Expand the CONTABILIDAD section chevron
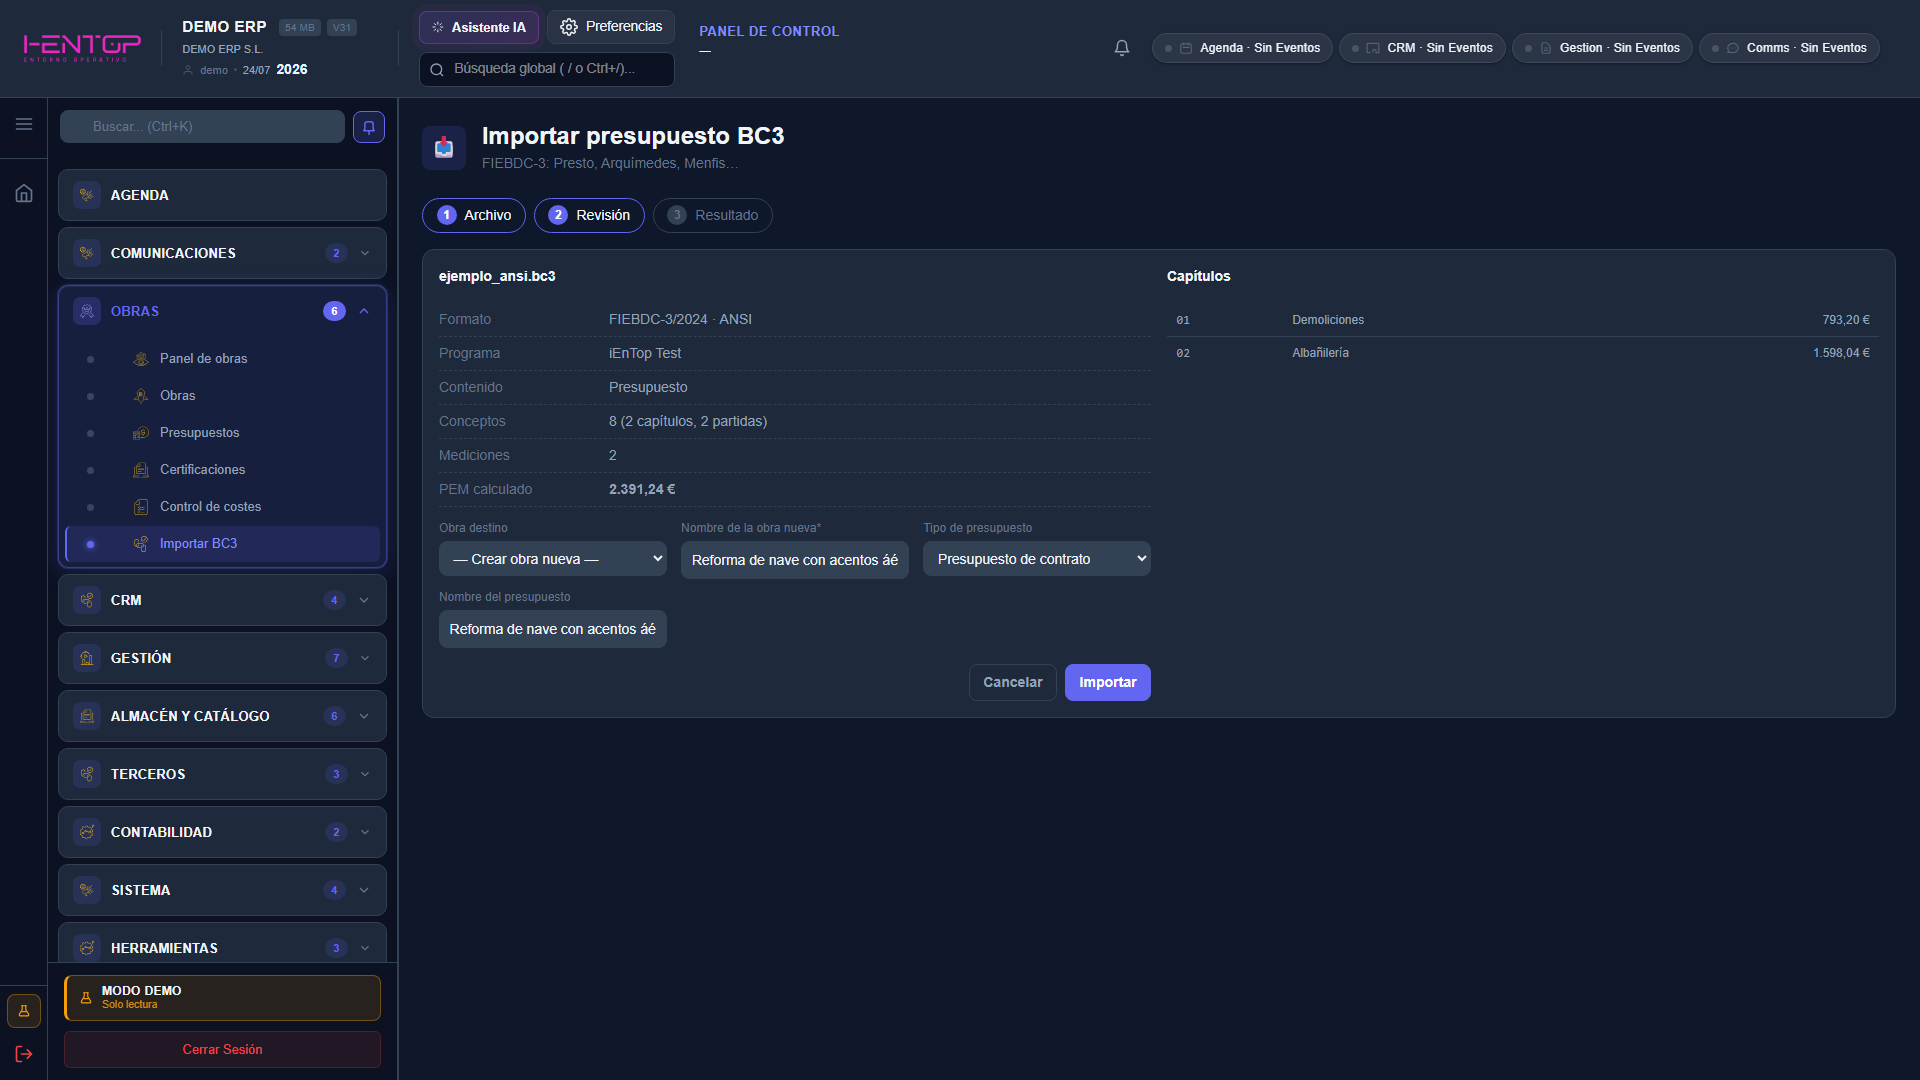Screen dimensions: 1920x1080 coord(365,832)
